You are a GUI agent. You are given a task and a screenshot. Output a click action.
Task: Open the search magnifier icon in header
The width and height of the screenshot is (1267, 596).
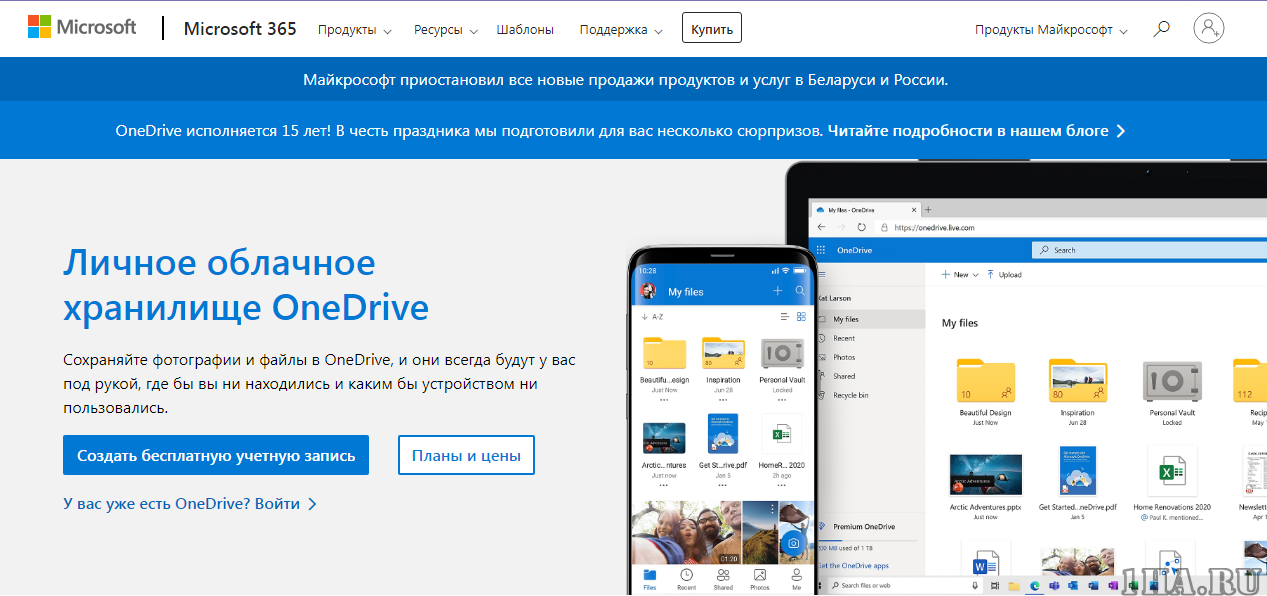click(x=1161, y=29)
